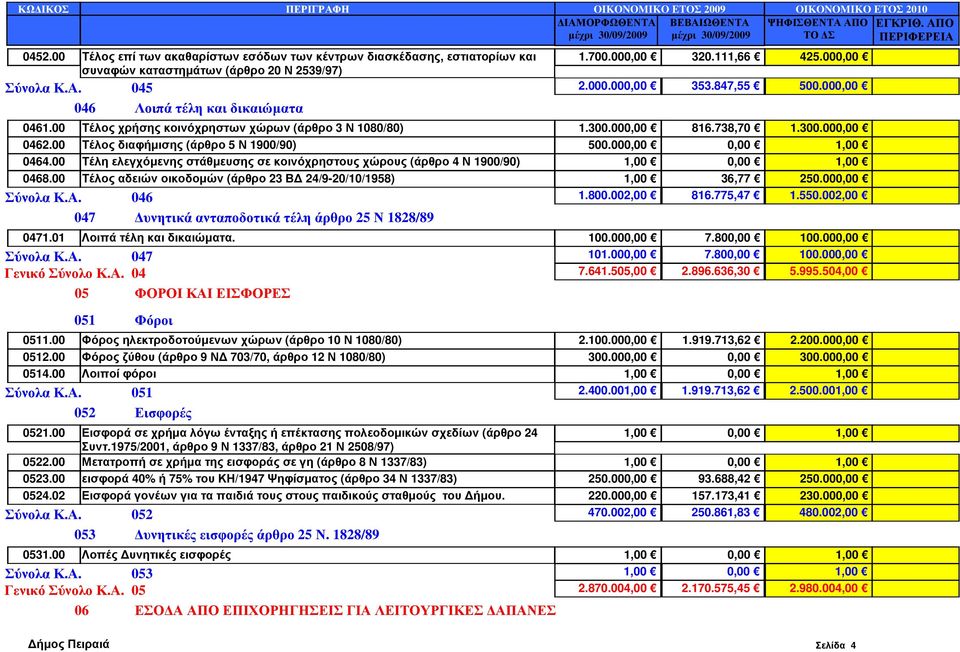Select code cell 0471.01
The image size is (960, 652).
(x=43, y=238)
